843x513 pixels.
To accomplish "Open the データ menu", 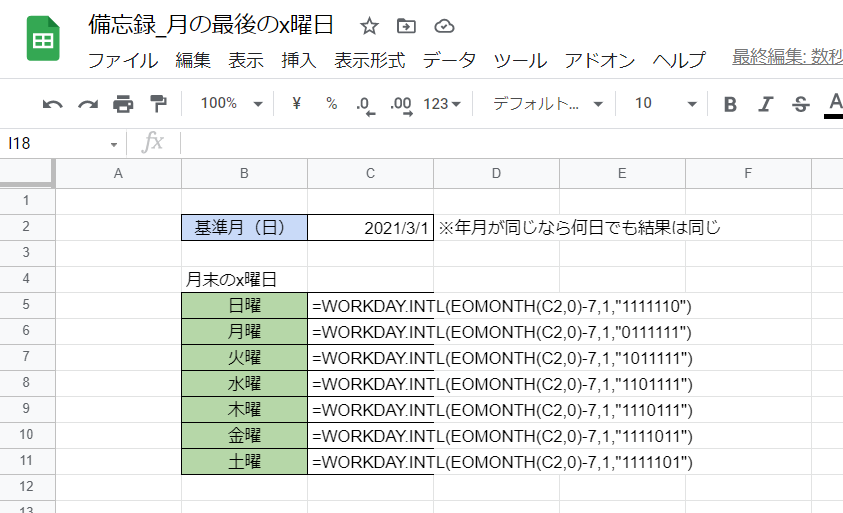I will (x=449, y=60).
